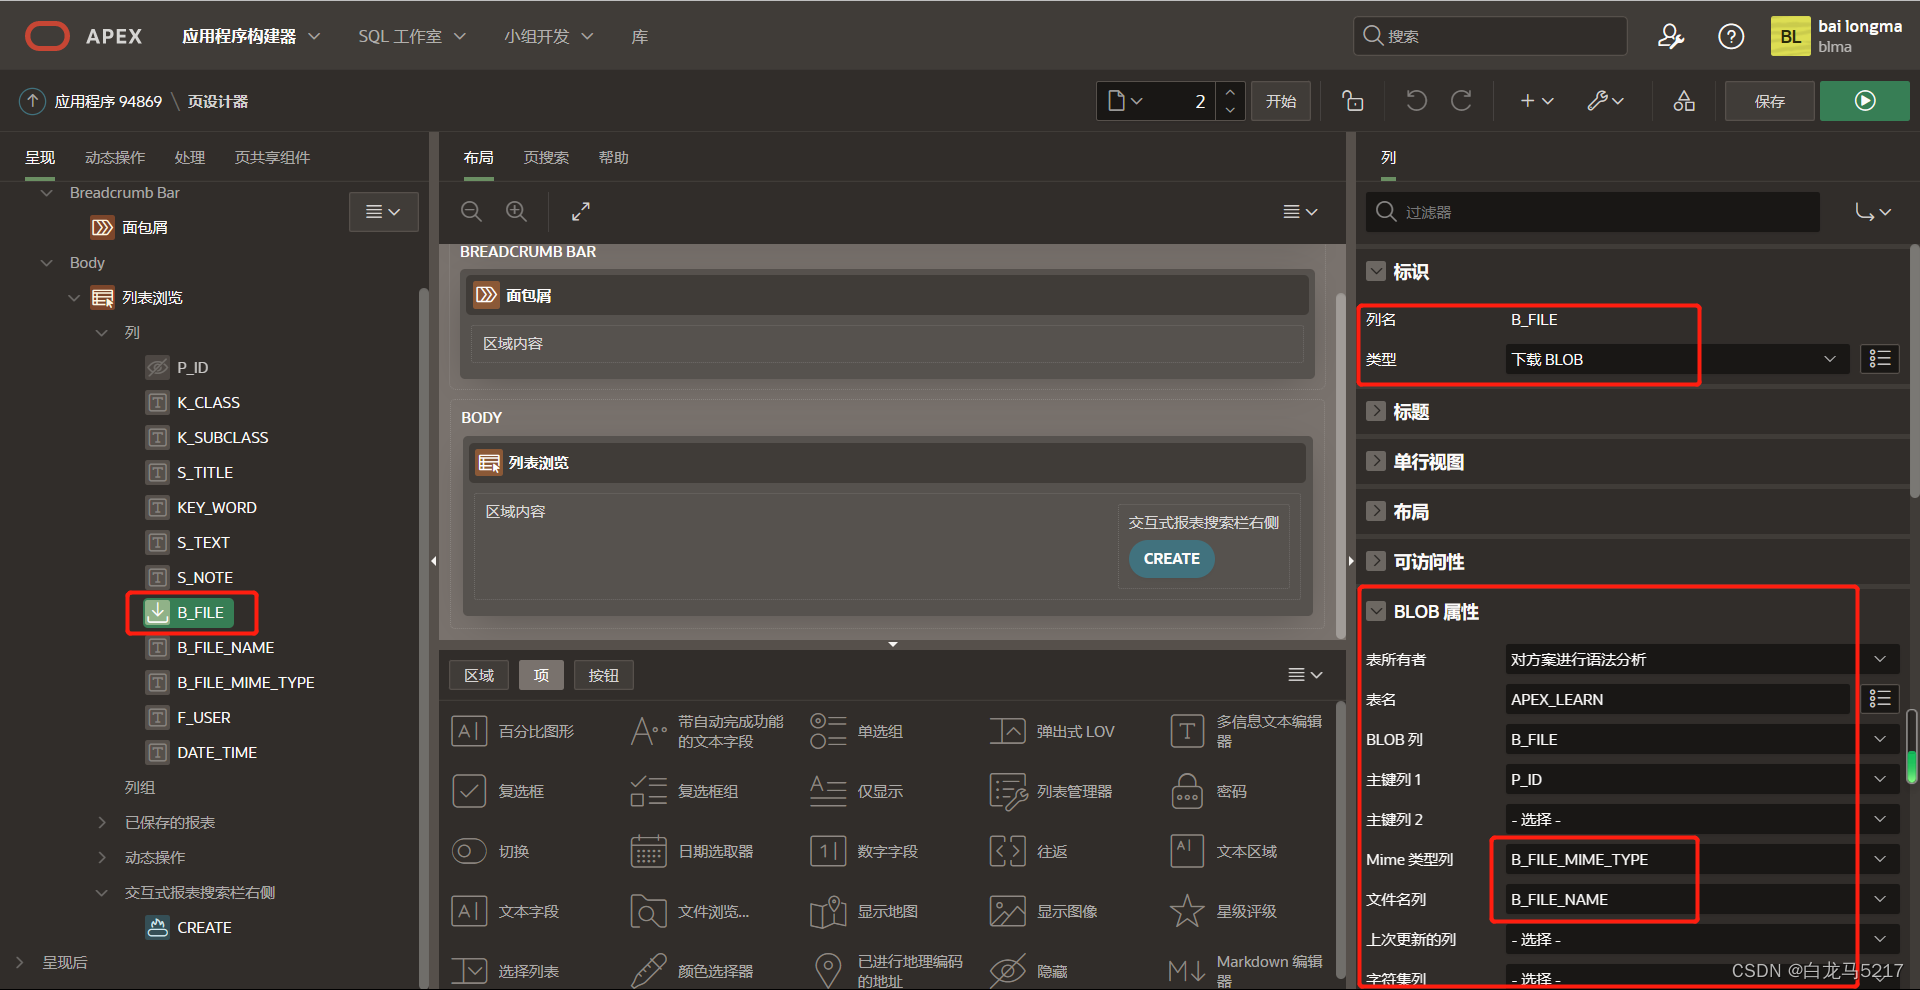Open the quick pick list beside 表名
1920x990 pixels.
point(1880,699)
